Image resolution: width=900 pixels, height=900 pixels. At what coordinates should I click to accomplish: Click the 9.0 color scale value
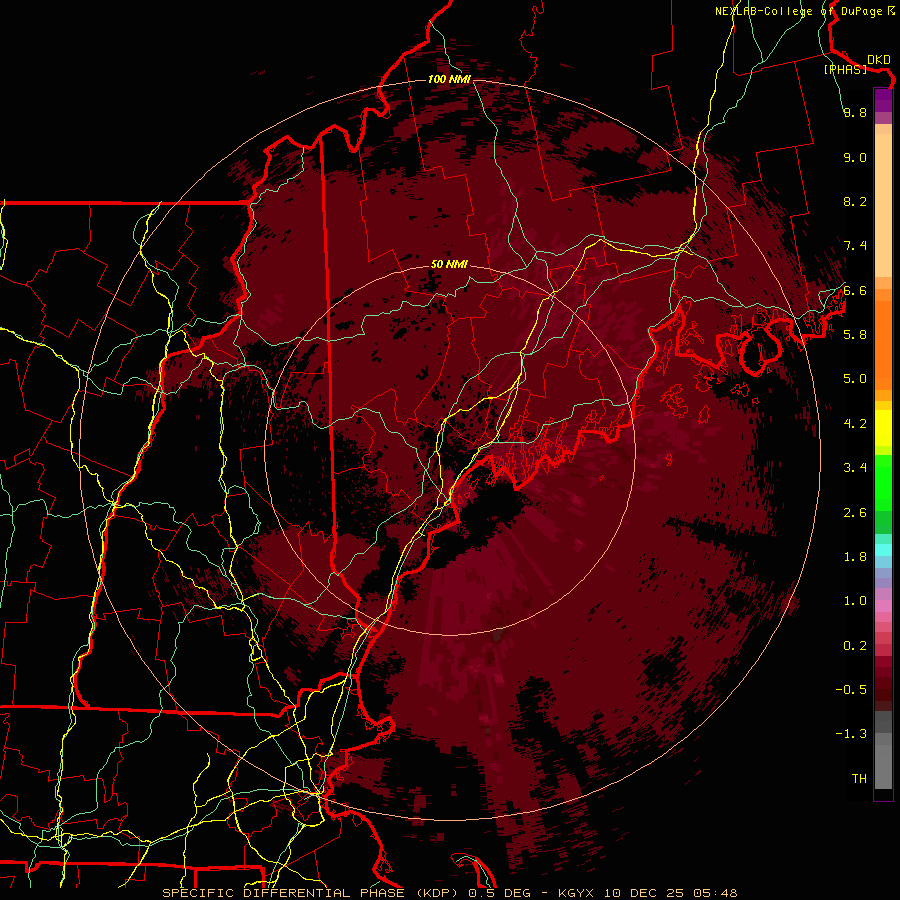click(x=855, y=157)
